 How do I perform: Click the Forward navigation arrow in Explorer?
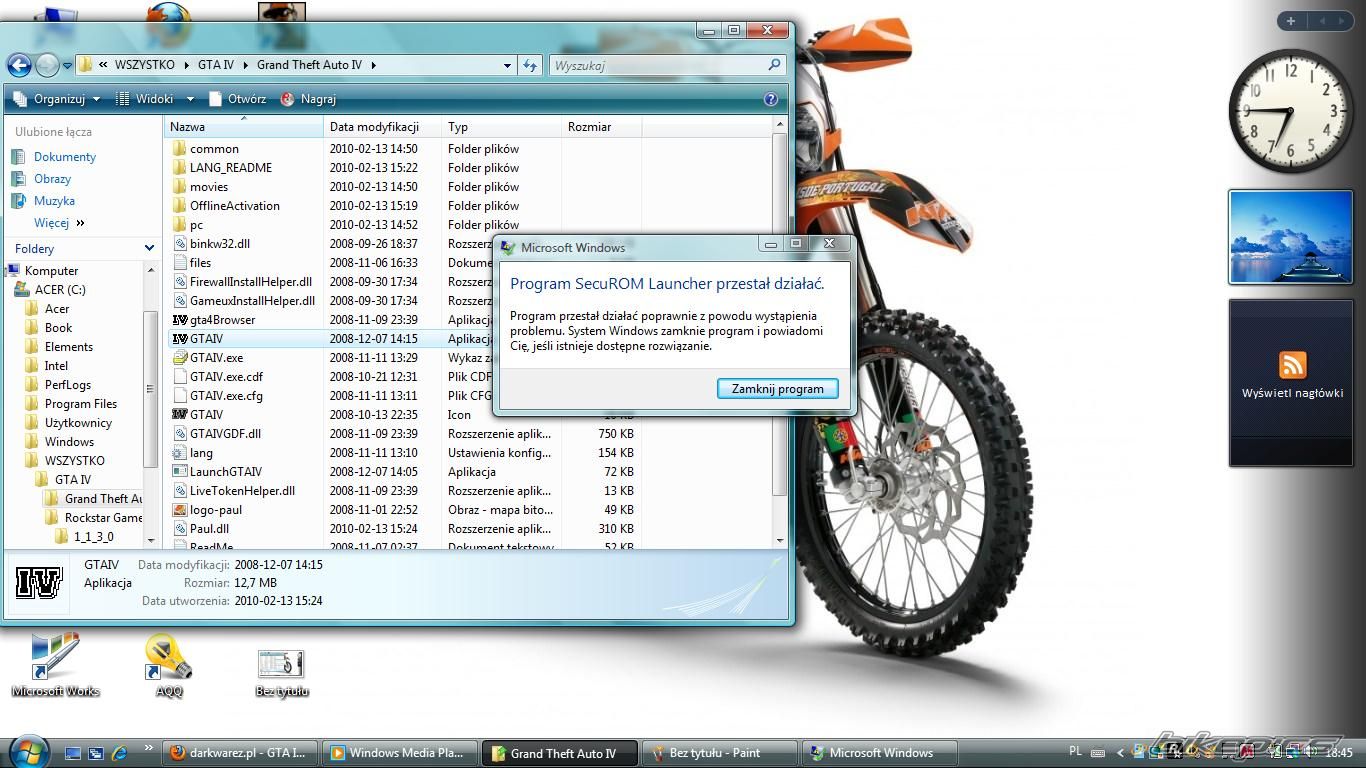pyautogui.click(x=47, y=66)
